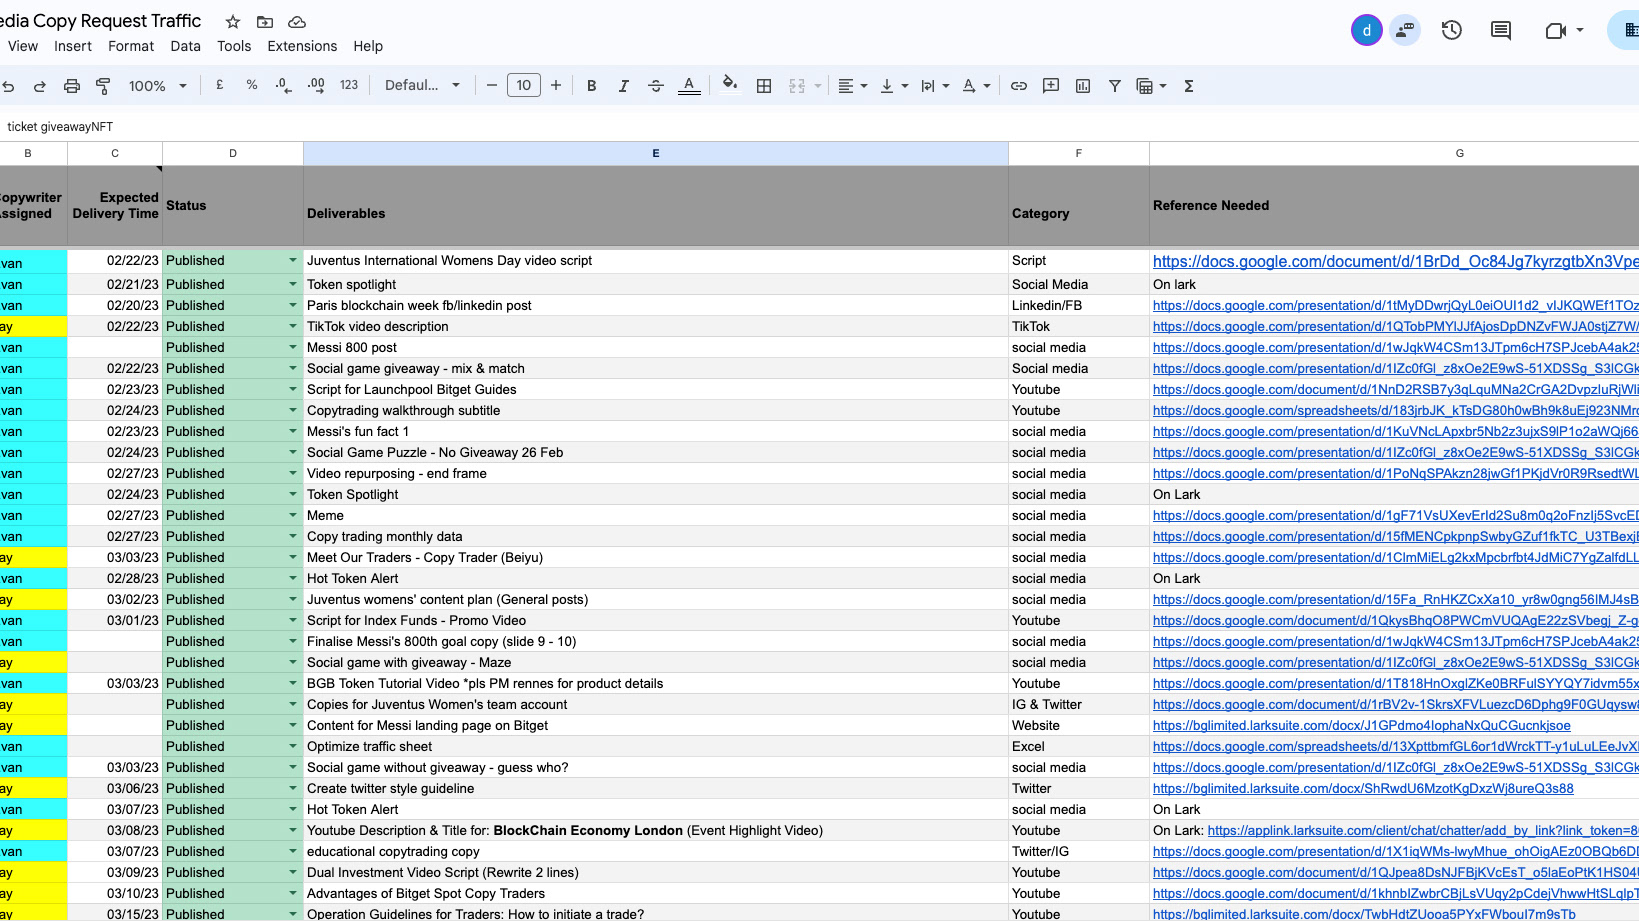1639x922 pixels.
Task: Open more number formats 123
Action: [x=349, y=86]
